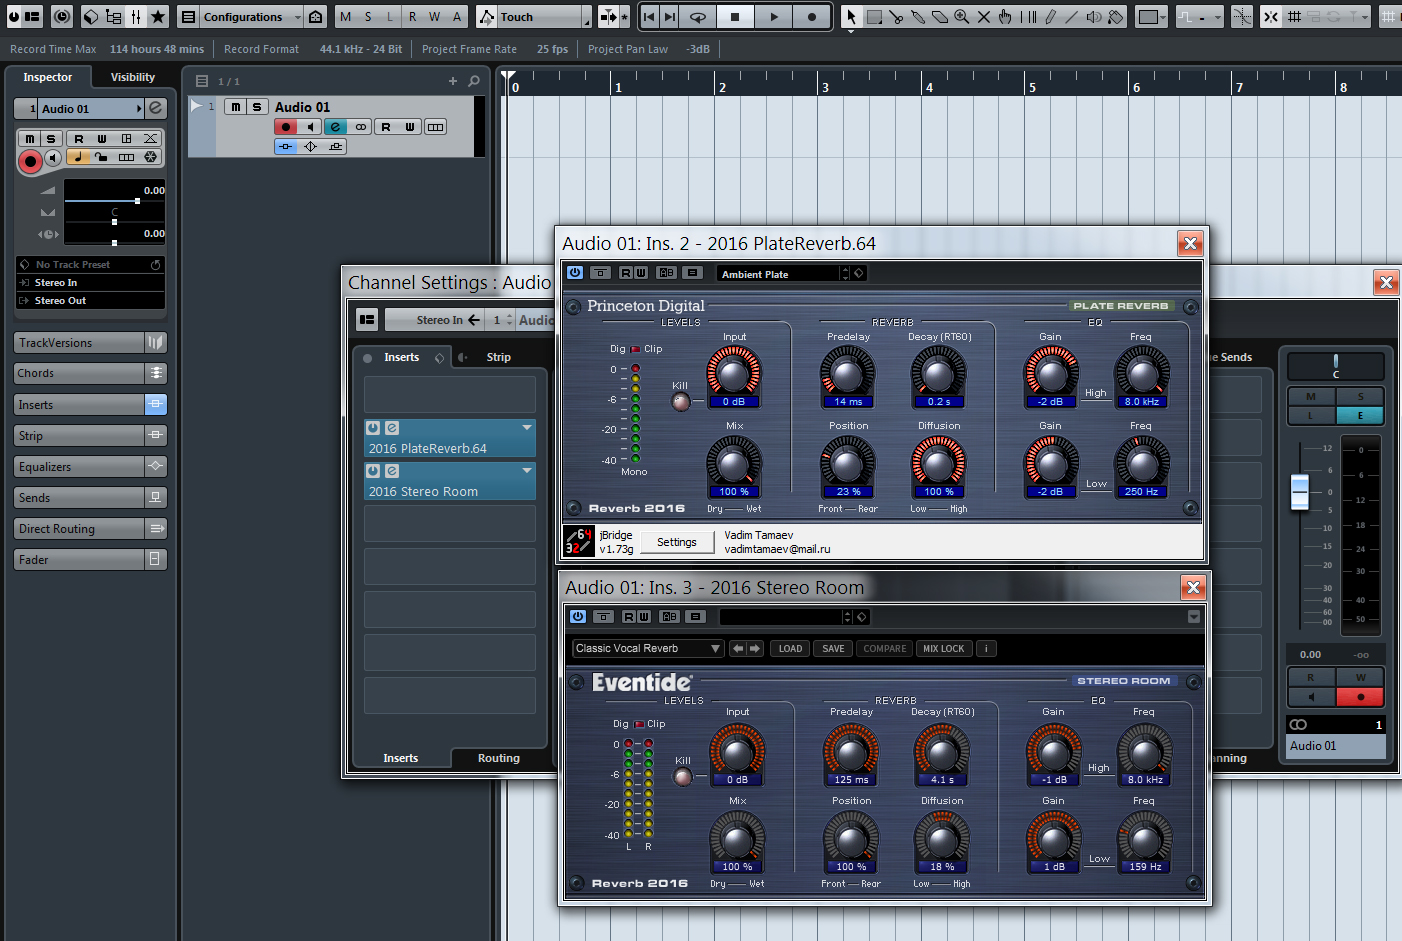Click the Play speaker tool
Viewport: 1402px width, 941px height.
[1094, 17]
